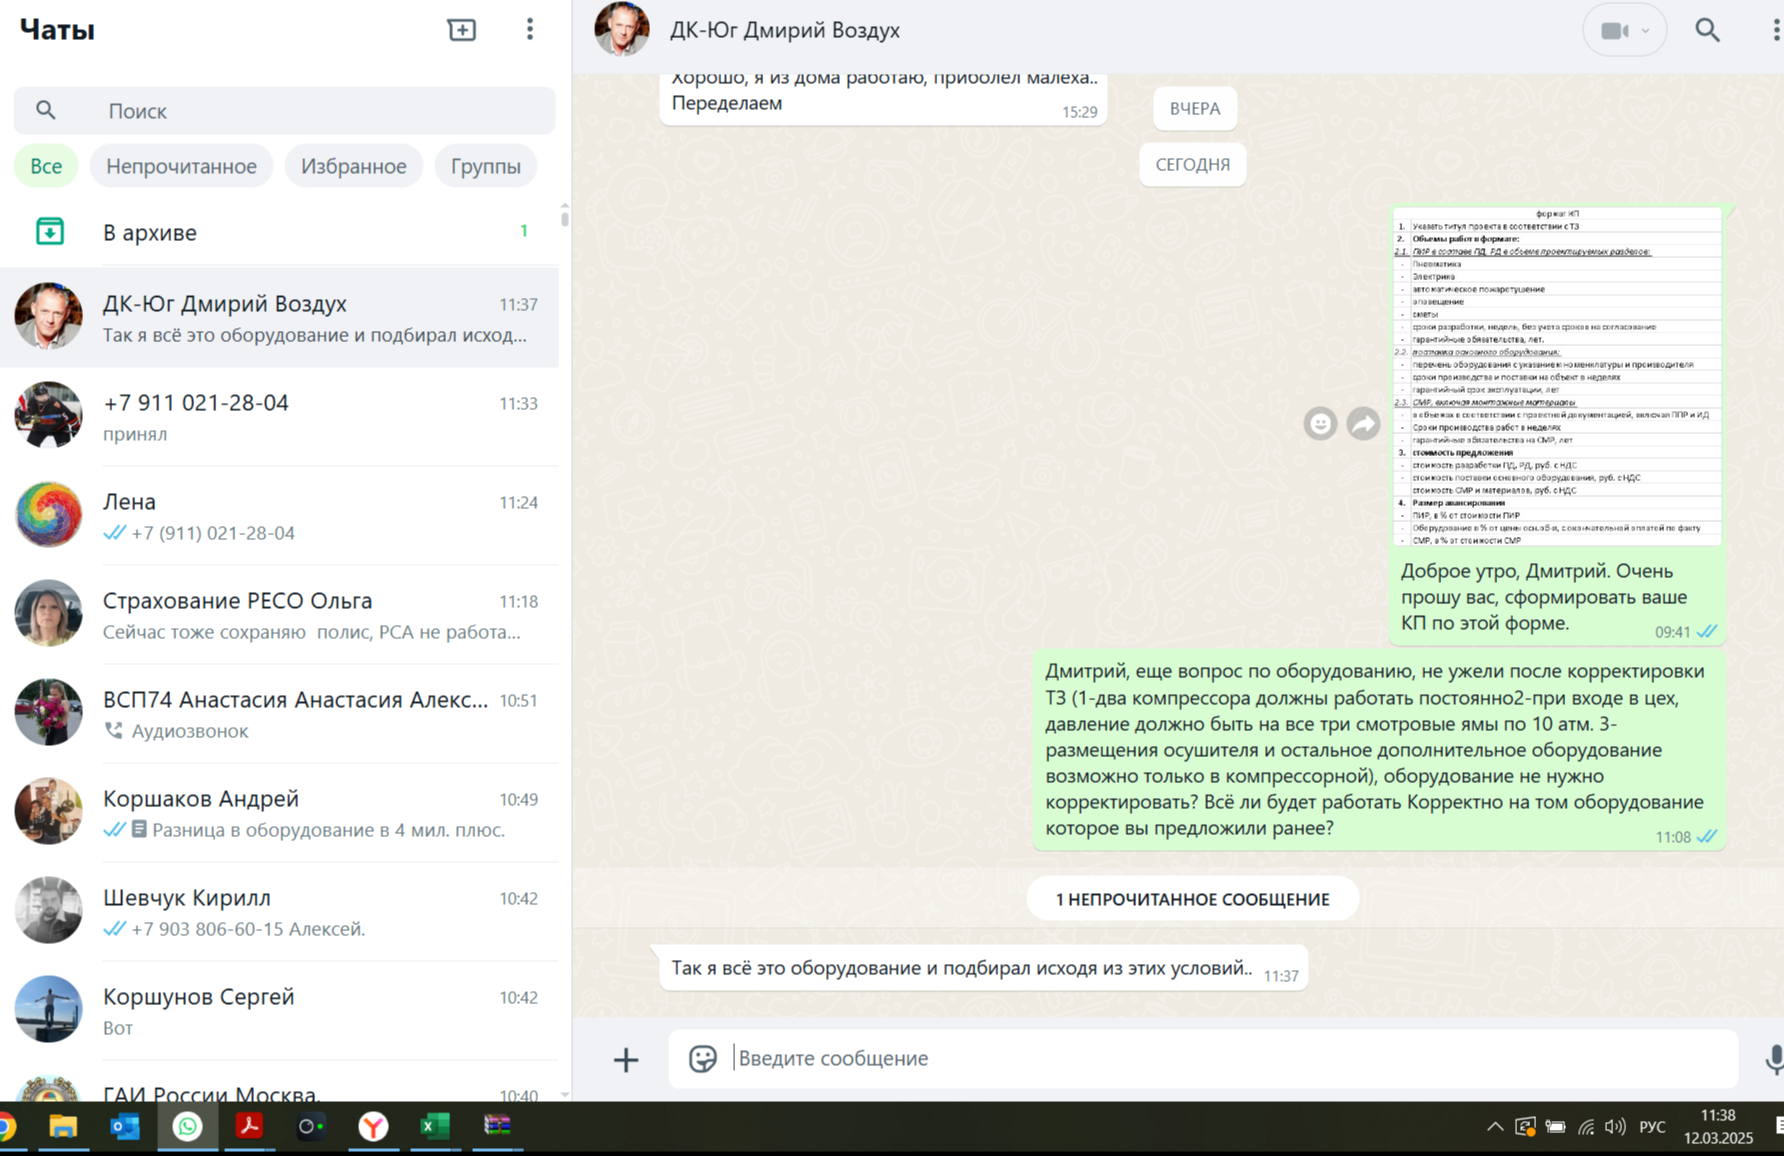Open the clock and calendar at 11:38
Viewport: 1784px width, 1156px height.
pyautogui.click(x=1718, y=1127)
